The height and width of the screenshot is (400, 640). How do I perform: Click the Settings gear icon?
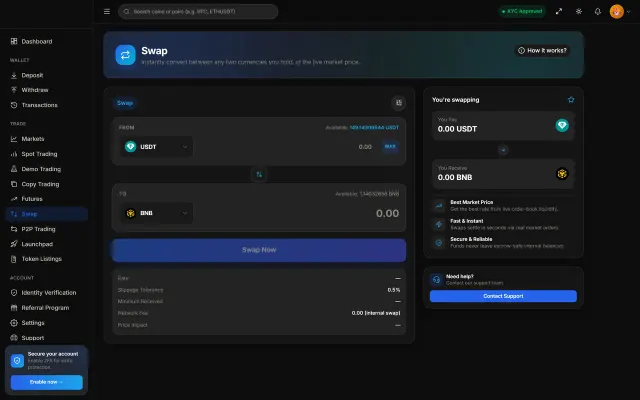coord(14,323)
